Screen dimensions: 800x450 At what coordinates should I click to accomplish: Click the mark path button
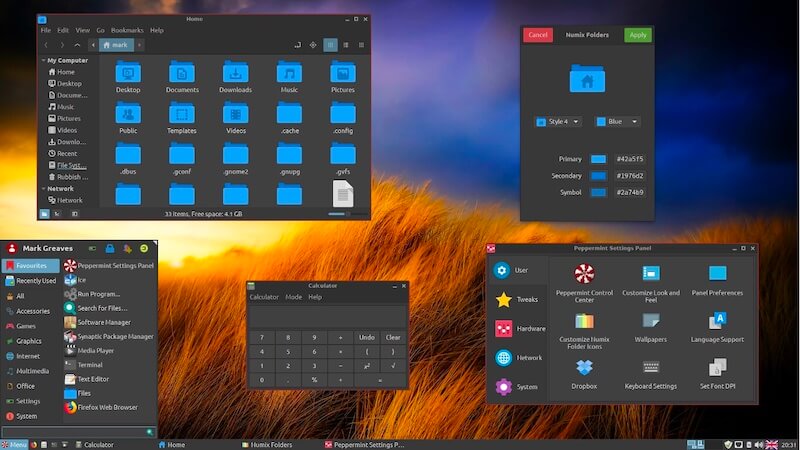(x=116, y=45)
